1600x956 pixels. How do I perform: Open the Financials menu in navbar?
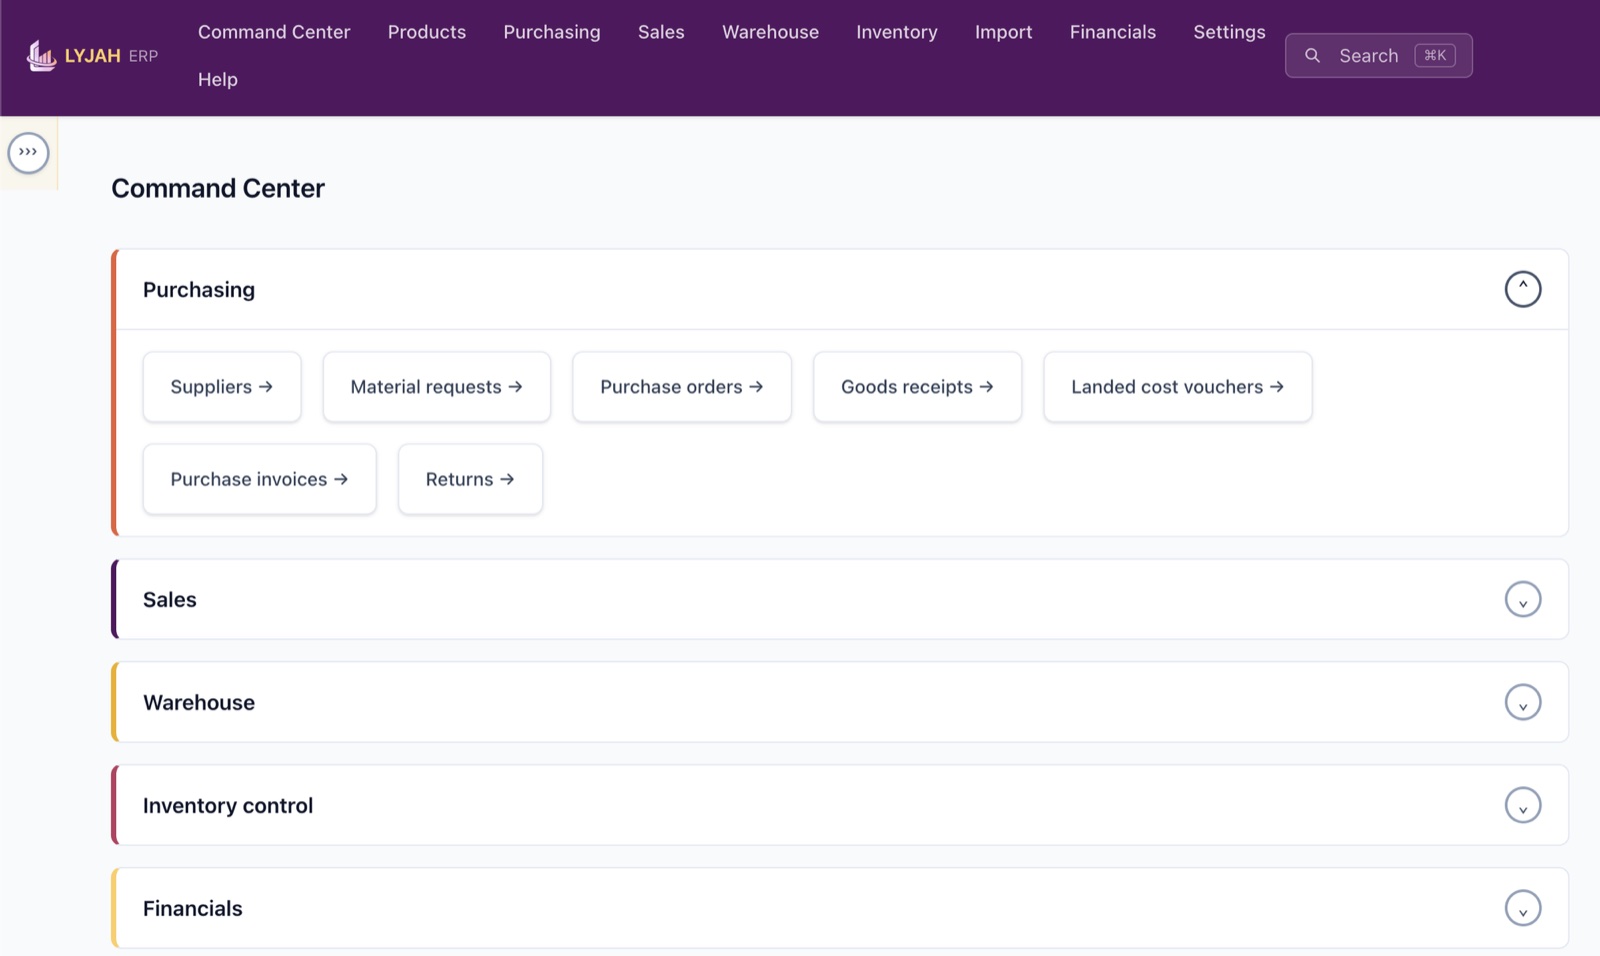pyautogui.click(x=1113, y=32)
